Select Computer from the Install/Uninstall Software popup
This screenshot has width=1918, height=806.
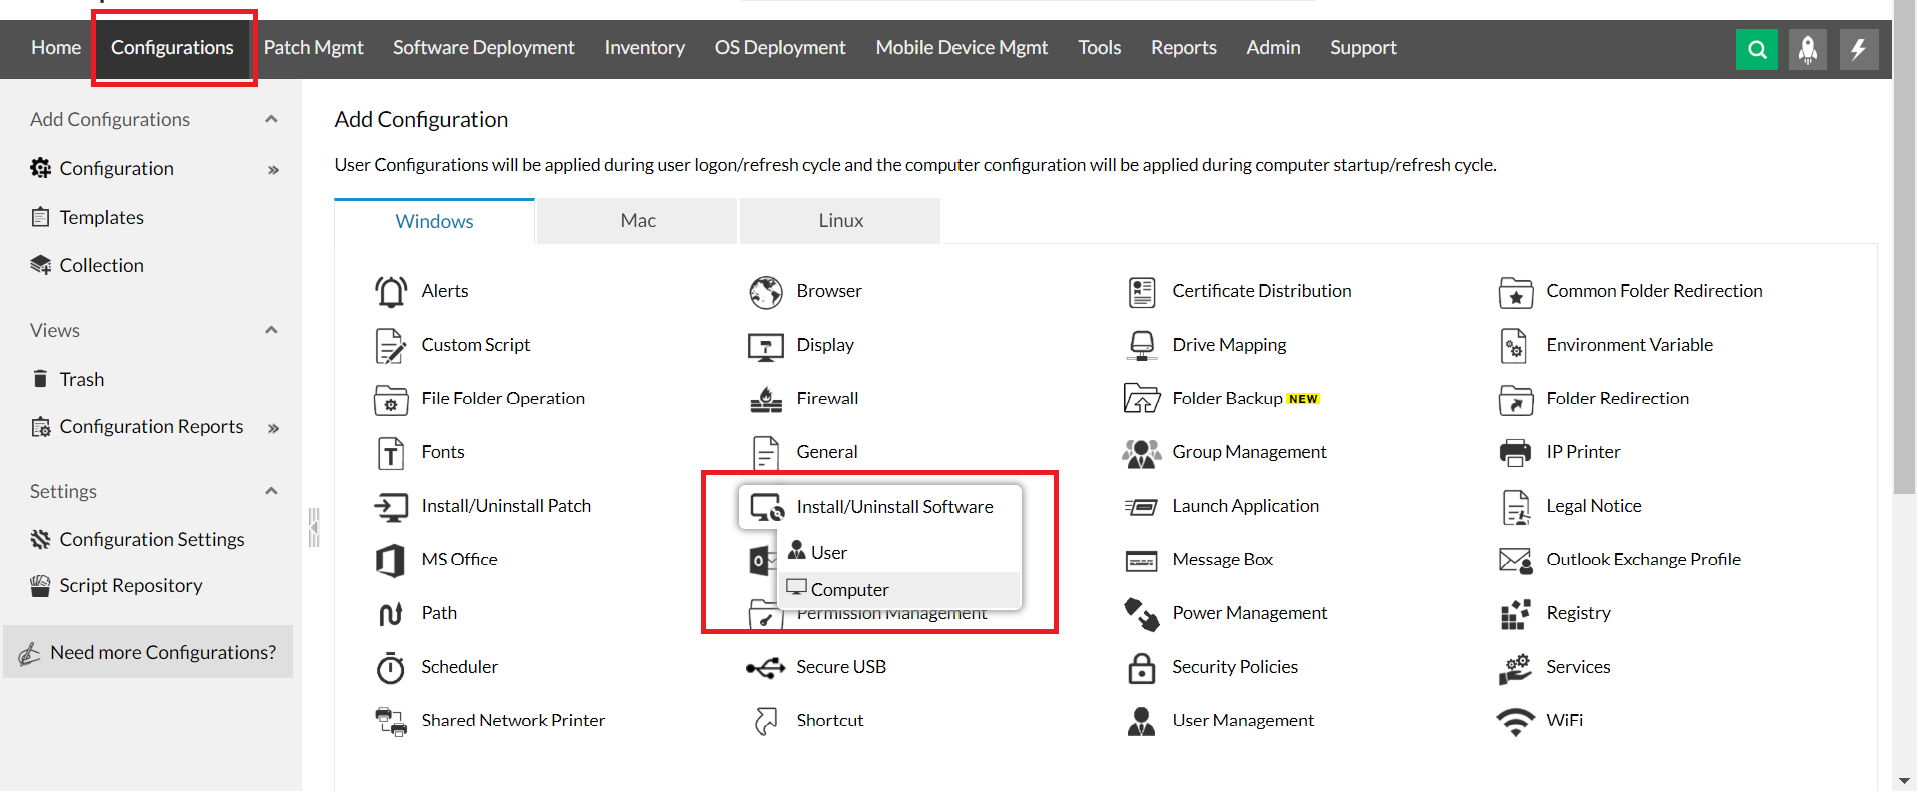click(849, 590)
